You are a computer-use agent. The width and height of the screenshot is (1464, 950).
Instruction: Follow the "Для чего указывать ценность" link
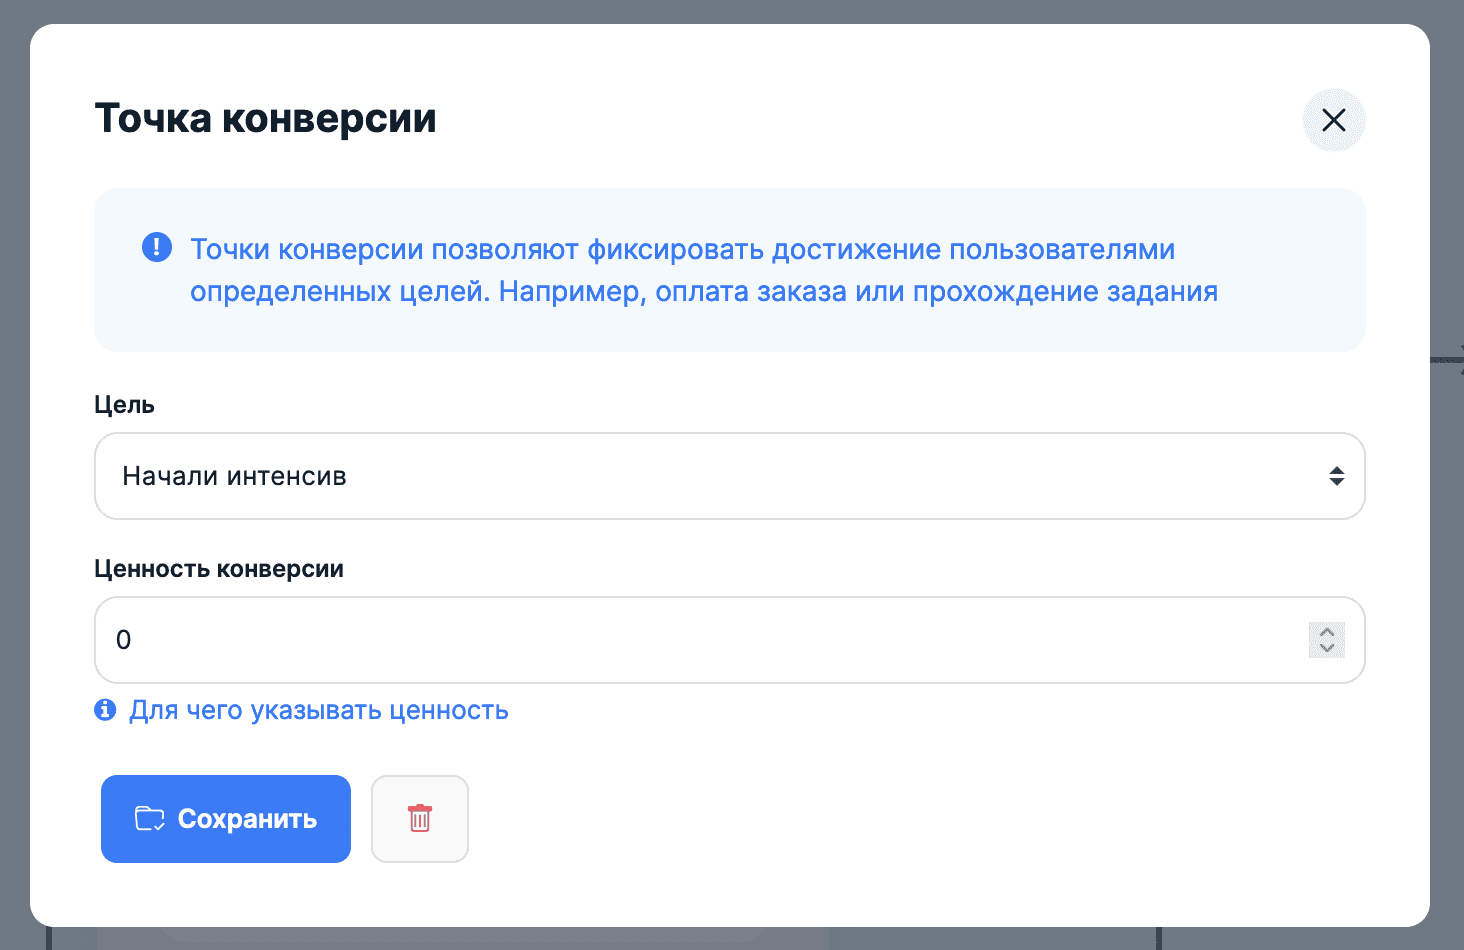coord(319,710)
